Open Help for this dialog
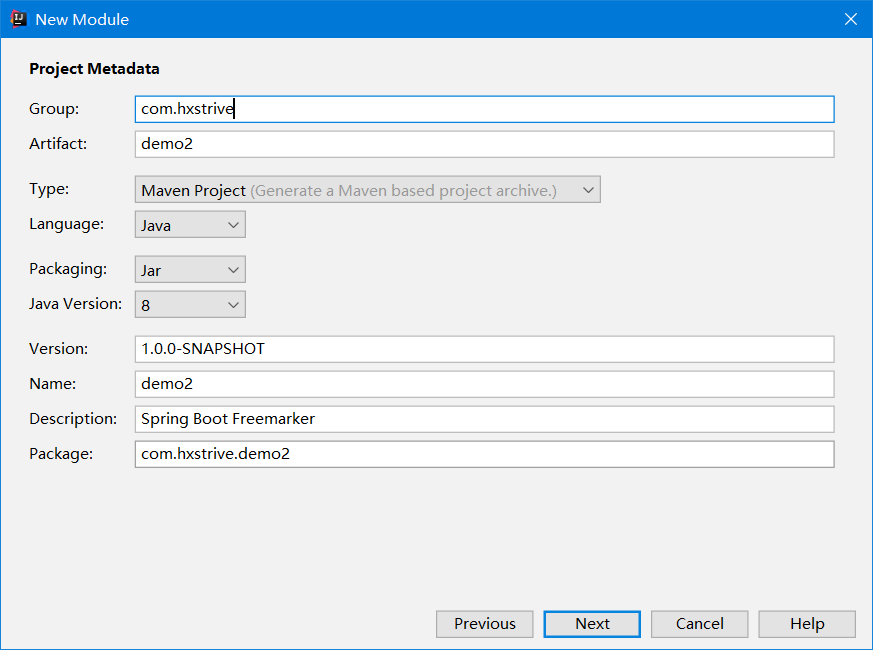Viewport: 873px width, 650px height. point(806,624)
